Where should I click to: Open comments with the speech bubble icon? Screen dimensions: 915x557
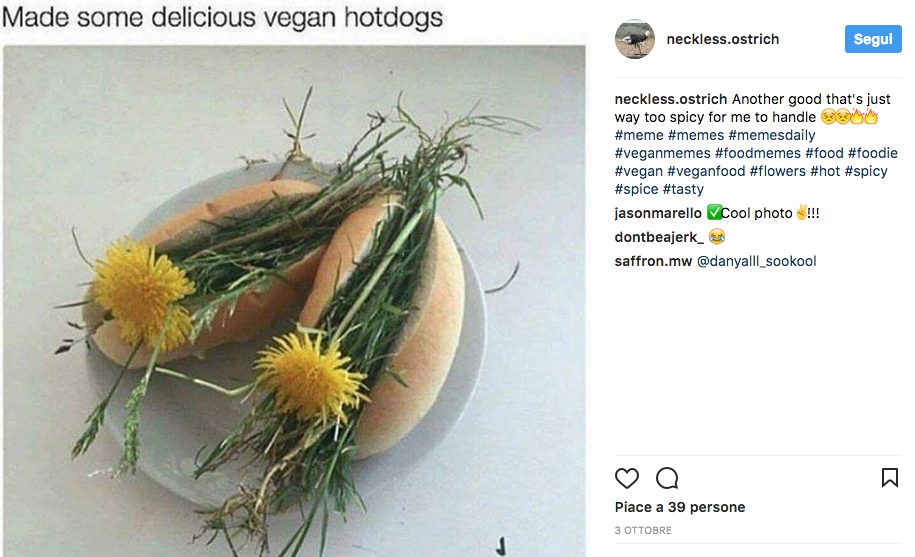[667, 478]
